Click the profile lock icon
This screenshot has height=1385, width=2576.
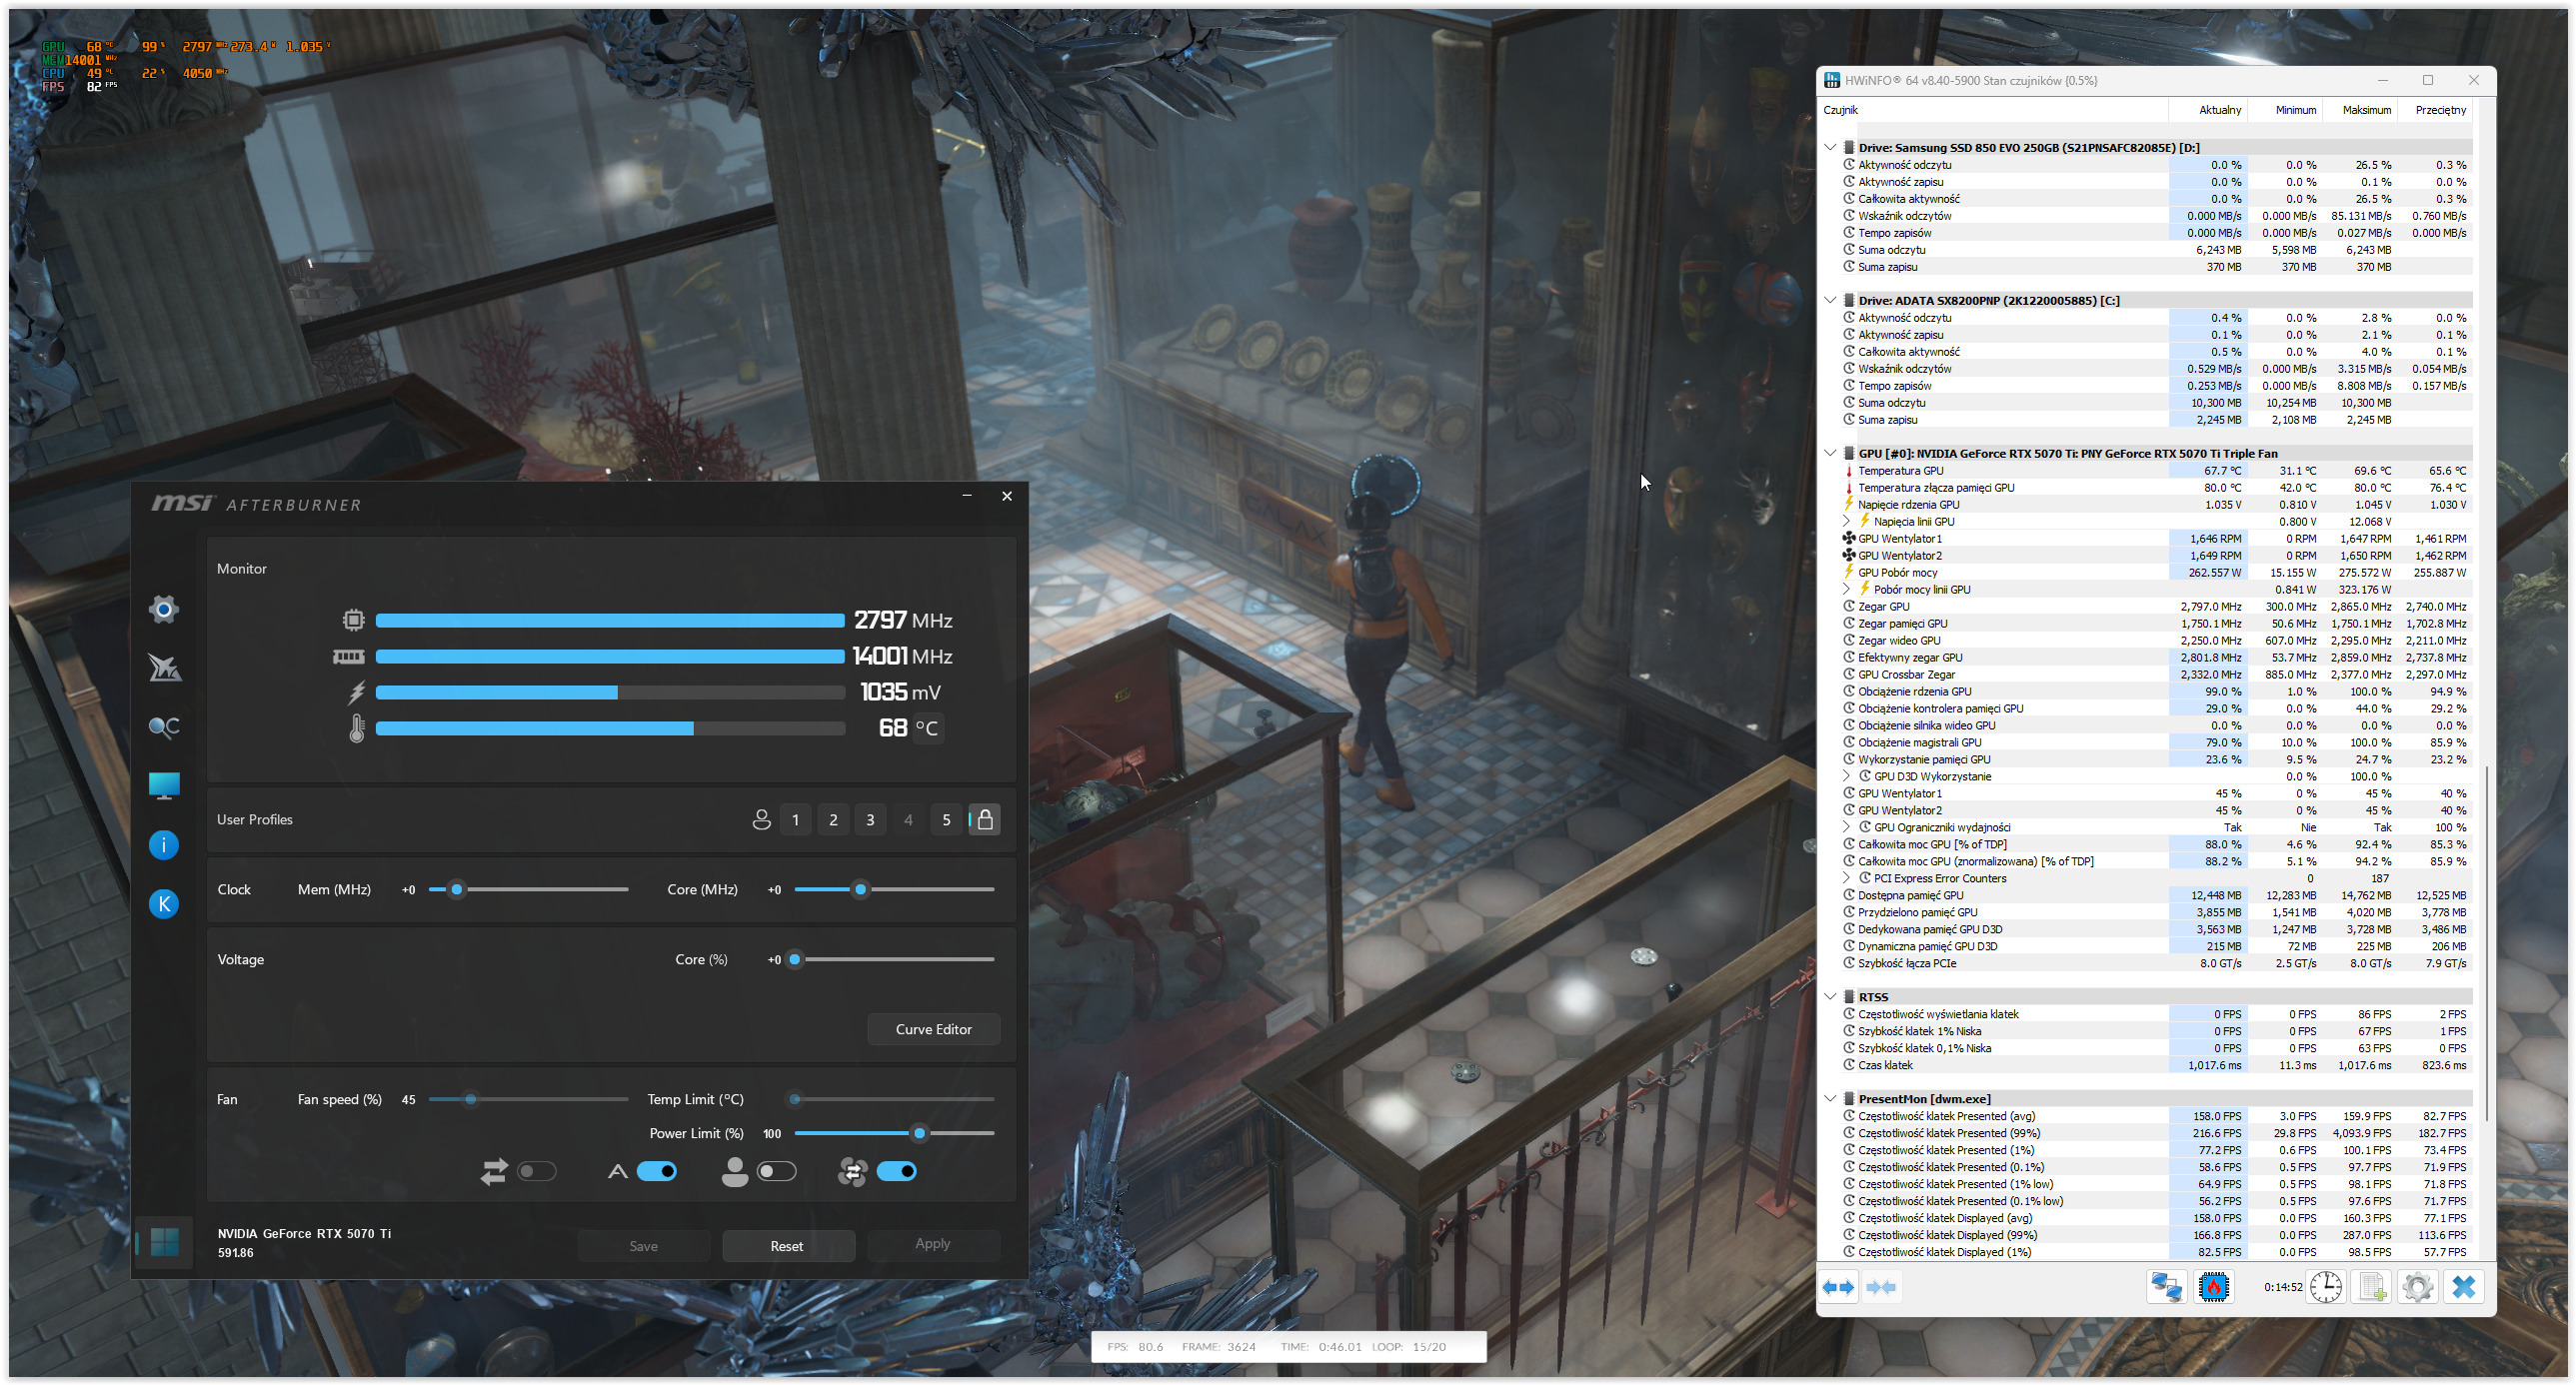tap(985, 820)
